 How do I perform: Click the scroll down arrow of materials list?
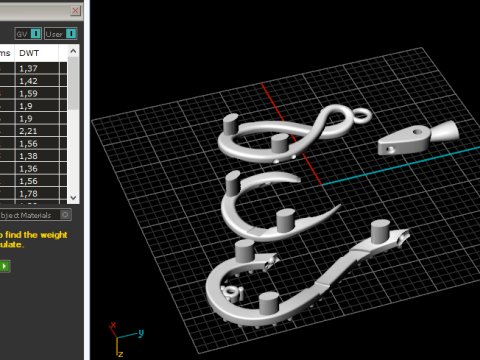pos(73,198)
